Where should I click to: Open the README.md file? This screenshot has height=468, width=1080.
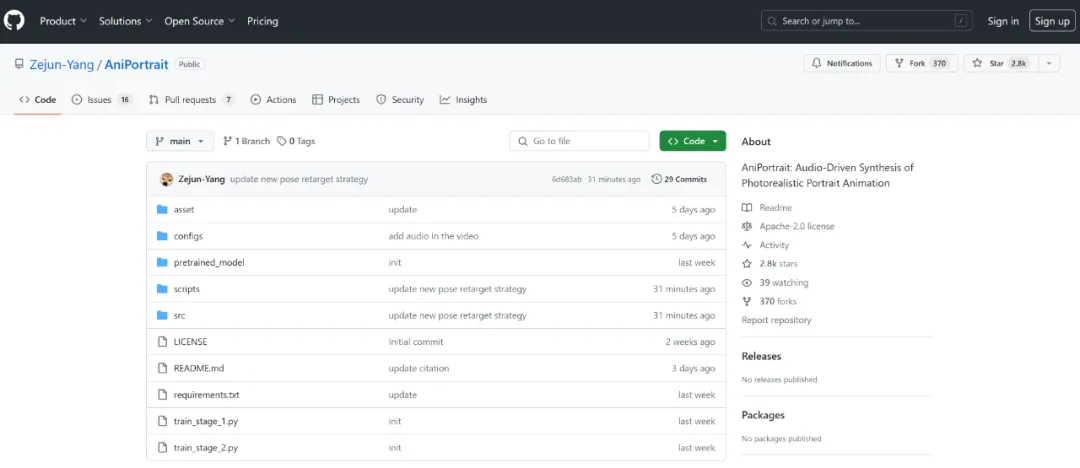pos(198,368)
